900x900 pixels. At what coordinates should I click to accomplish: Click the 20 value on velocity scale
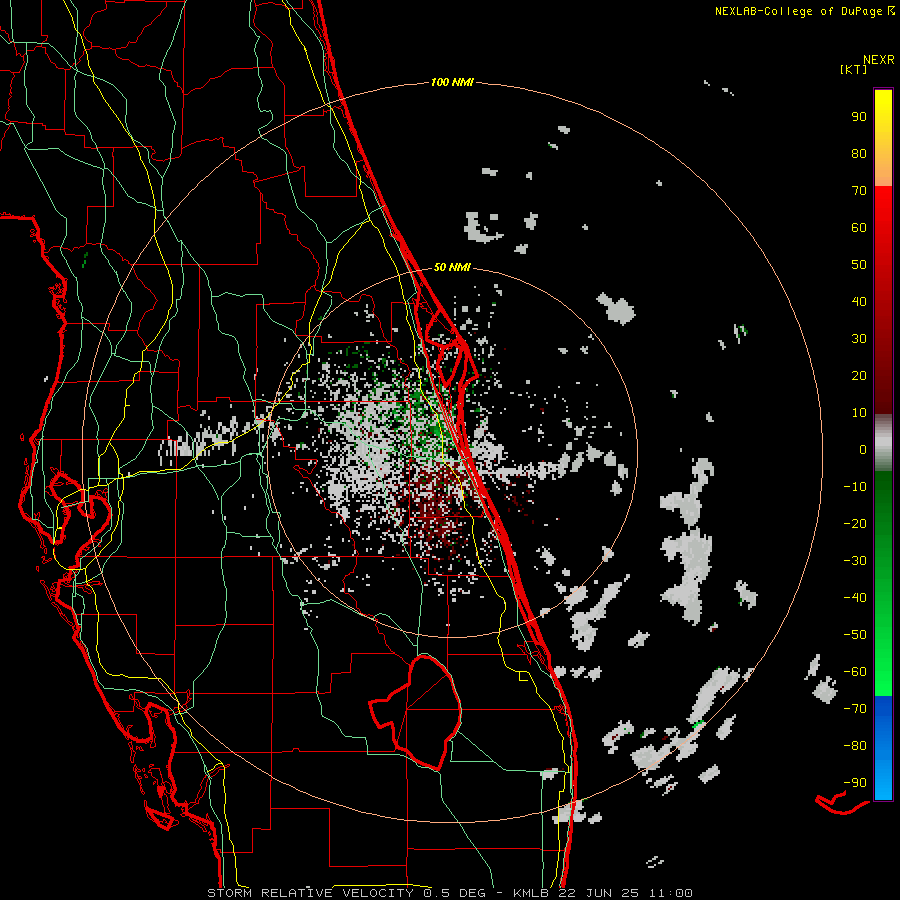point(859,376)
